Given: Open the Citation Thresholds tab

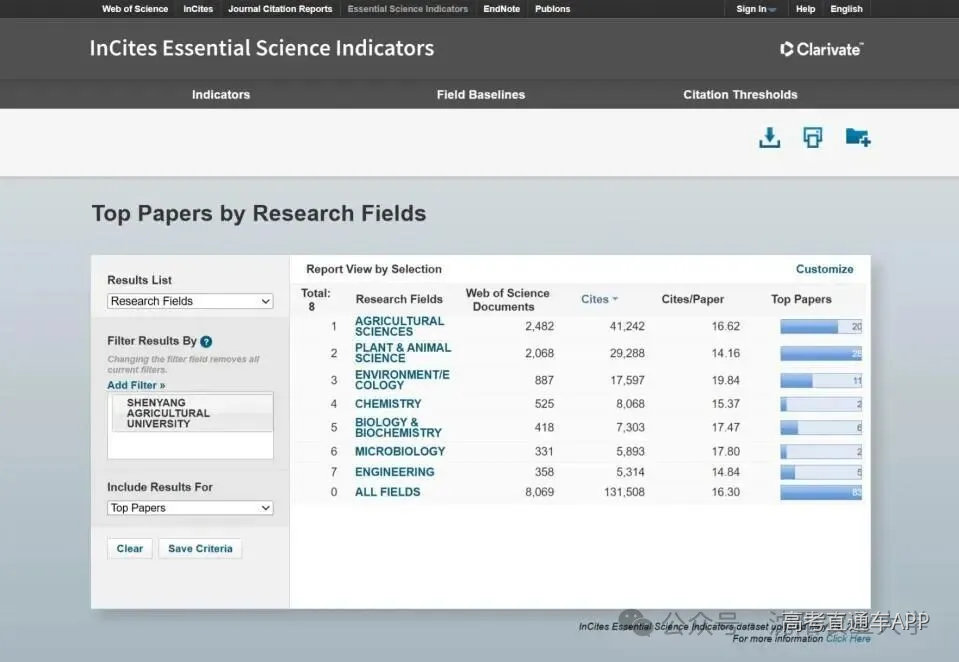Looking at the screenshot, I should point(740,94).
